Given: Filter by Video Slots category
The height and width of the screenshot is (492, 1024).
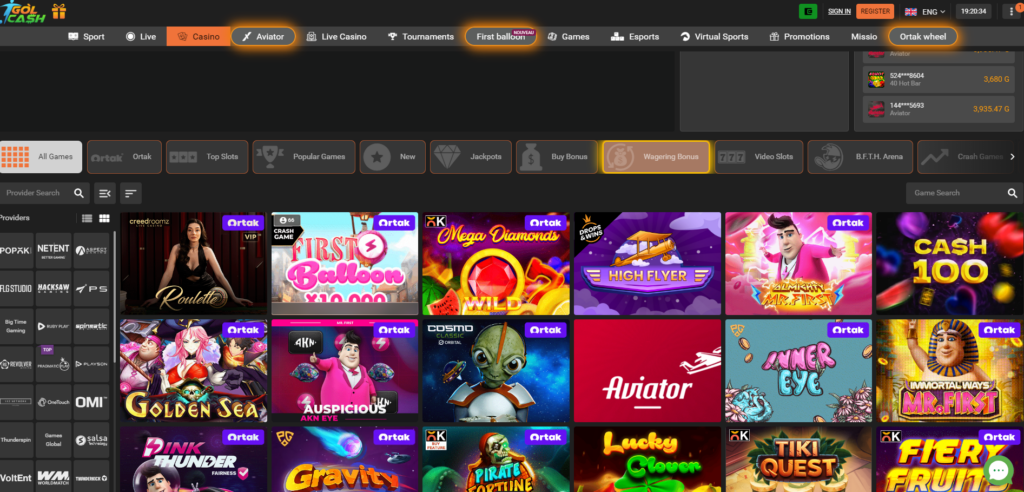Looking at the screenshot, I should [x=759, y=157].
